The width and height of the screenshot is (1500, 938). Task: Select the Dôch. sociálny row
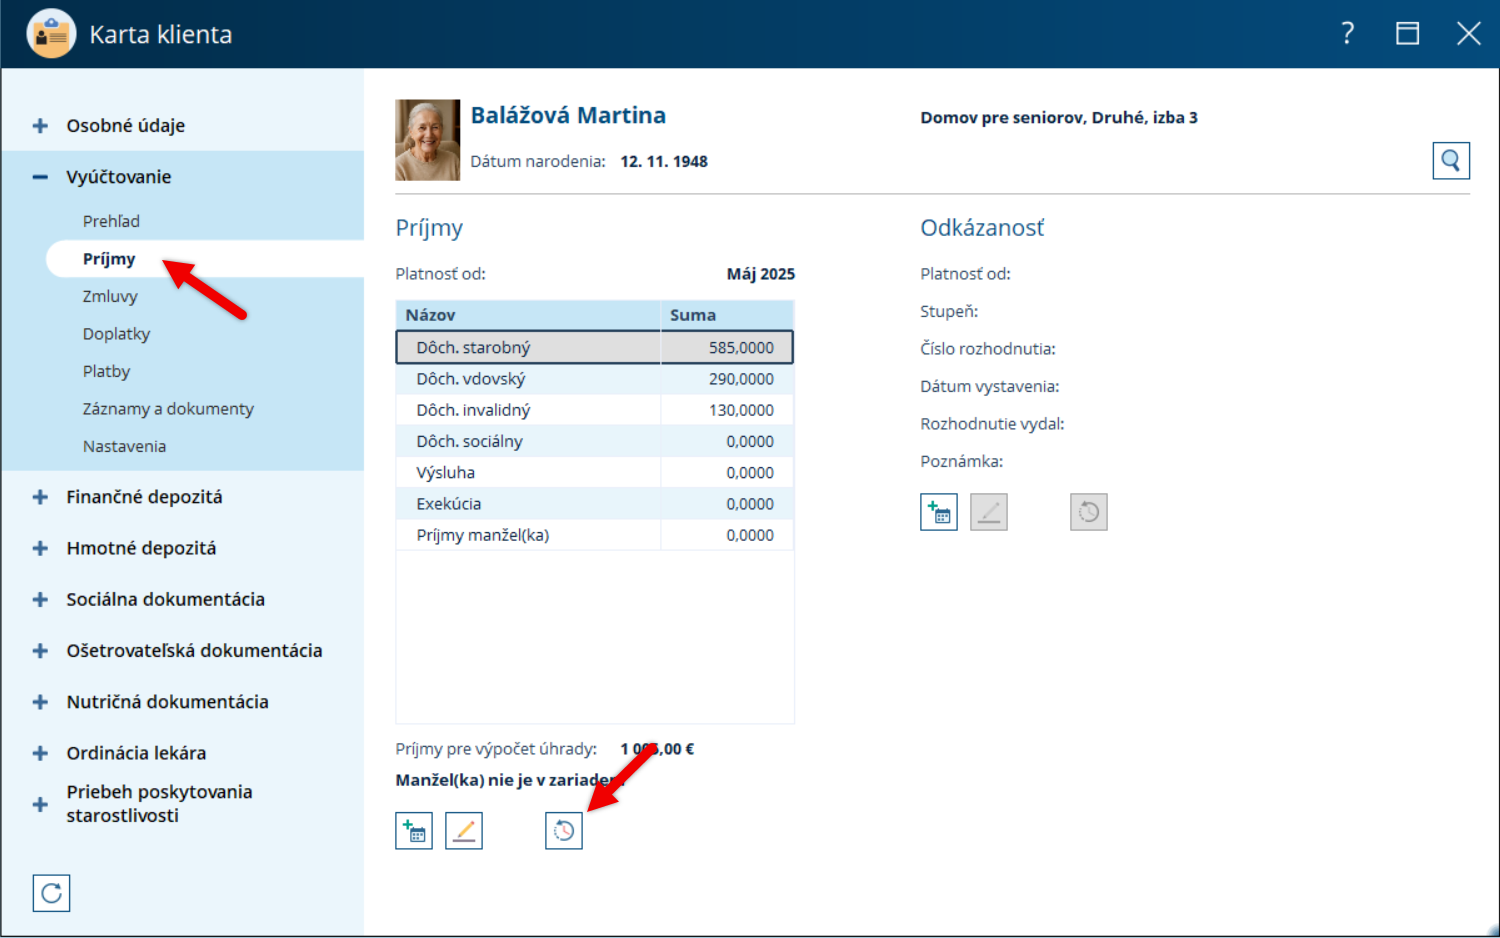tap(595, 441)
